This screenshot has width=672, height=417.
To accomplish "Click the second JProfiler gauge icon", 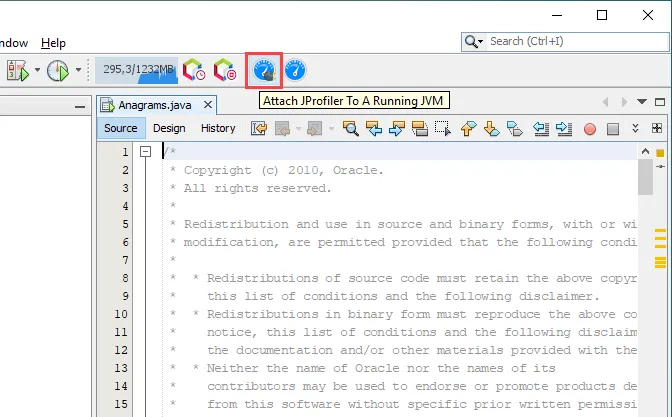I will click(x=295, y=70).
